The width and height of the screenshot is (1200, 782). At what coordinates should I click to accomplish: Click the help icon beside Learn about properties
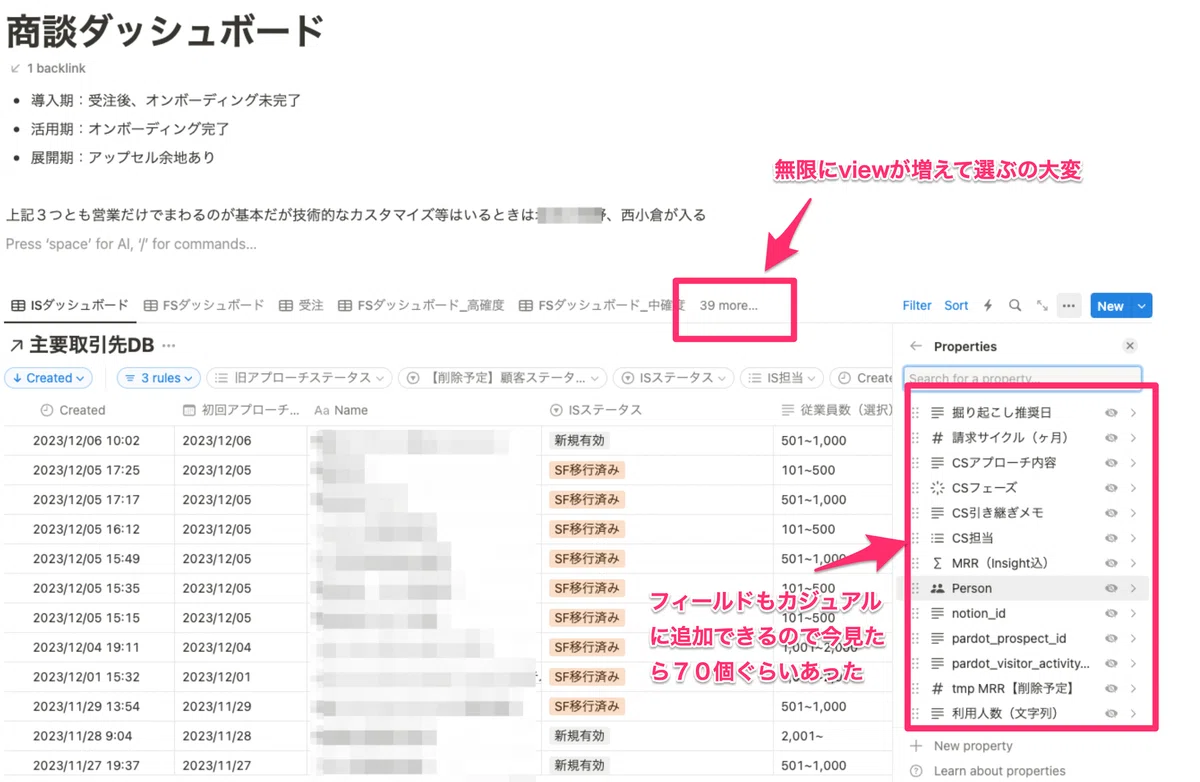tap(916, 771)
